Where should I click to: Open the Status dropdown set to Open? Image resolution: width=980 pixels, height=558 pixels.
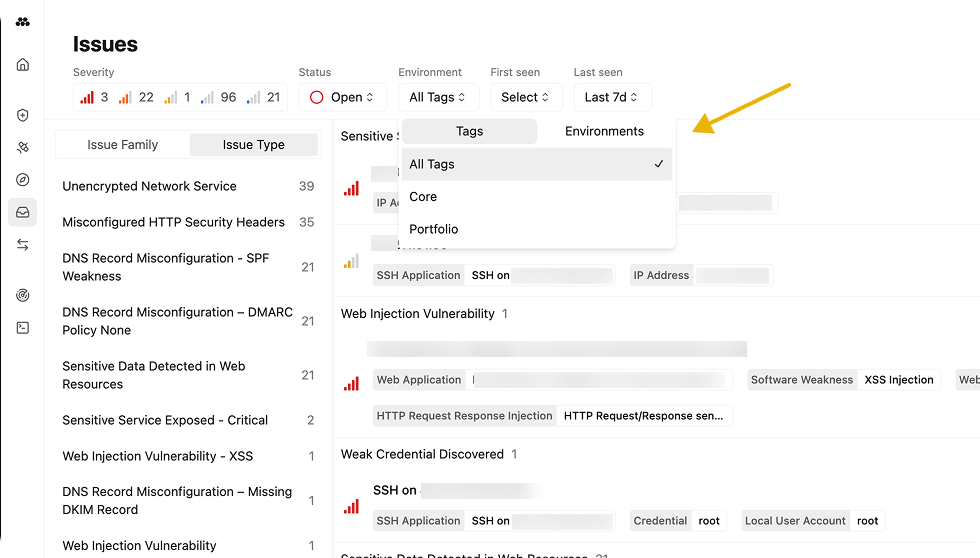click(342, 97)
